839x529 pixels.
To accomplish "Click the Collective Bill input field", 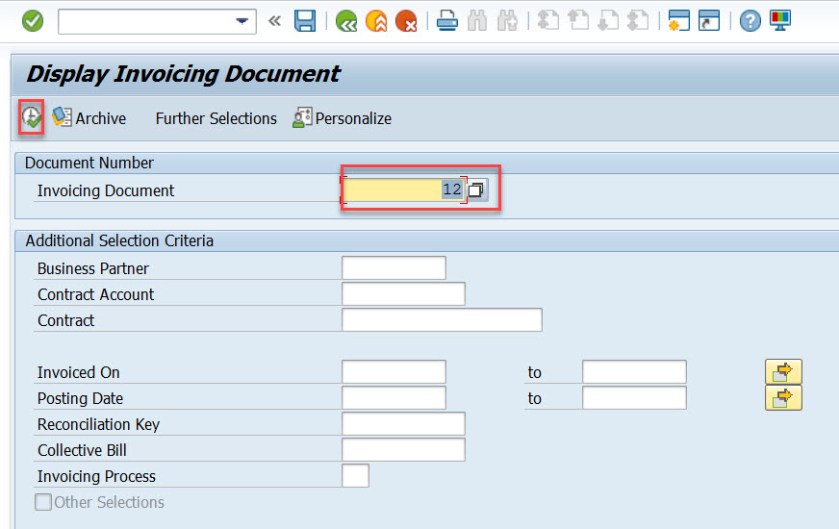I will pos(403,450).
